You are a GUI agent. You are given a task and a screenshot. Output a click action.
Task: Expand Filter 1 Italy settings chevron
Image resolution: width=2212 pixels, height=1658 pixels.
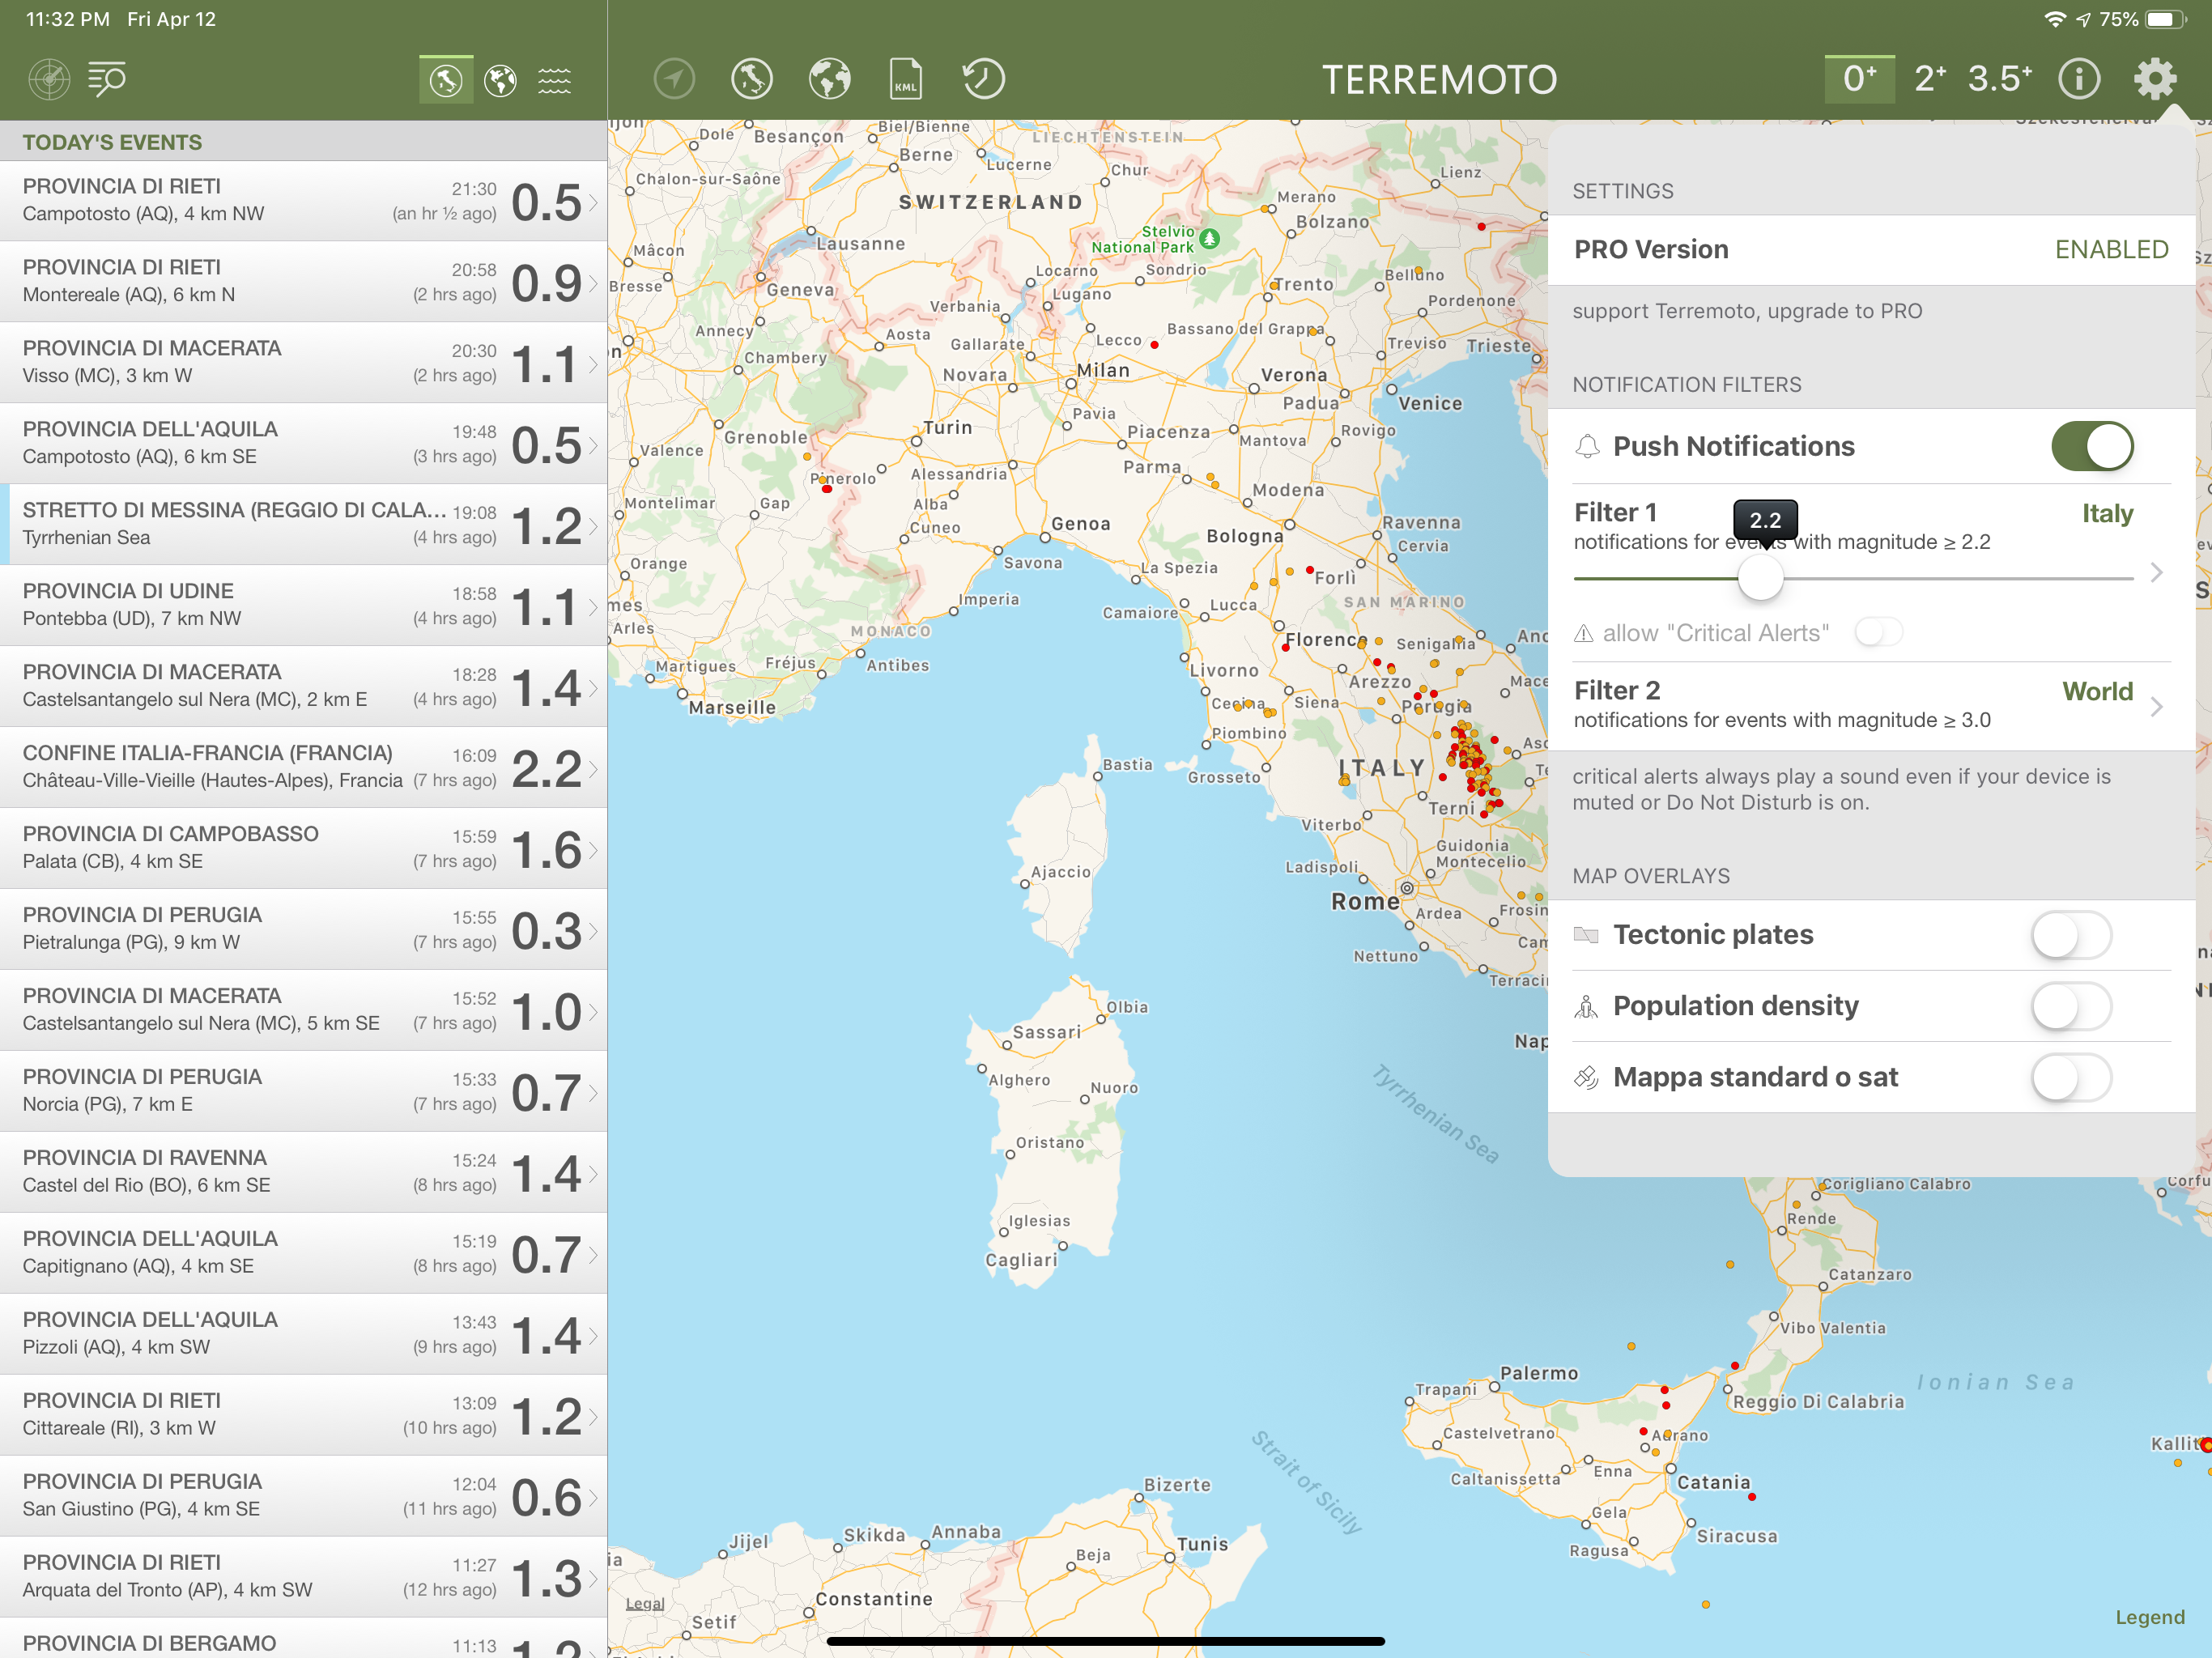coord(2156,572)
